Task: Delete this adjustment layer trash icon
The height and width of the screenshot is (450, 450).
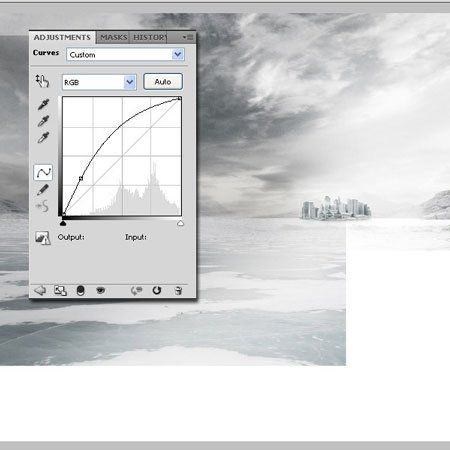Action: pyautogui.click(x=178, y=290)
